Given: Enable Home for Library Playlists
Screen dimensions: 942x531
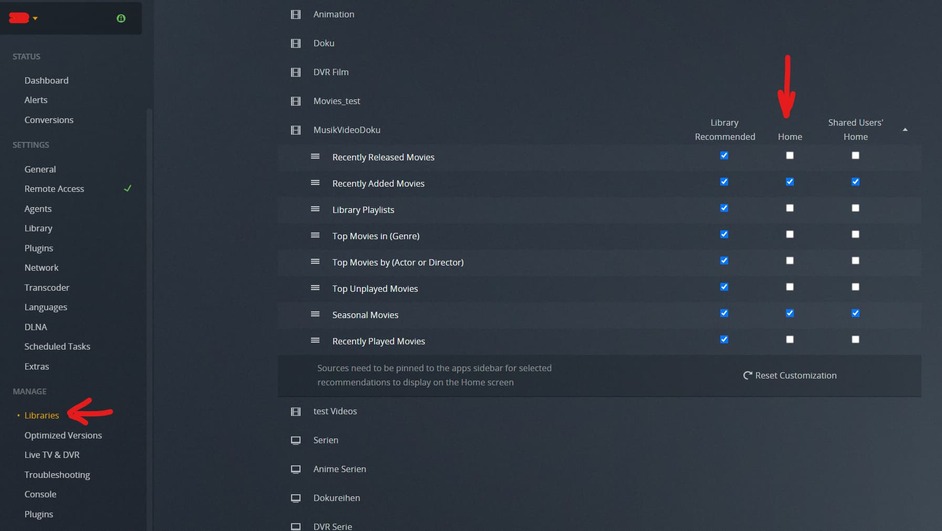Looking at the screenshot, I should 789,208.
